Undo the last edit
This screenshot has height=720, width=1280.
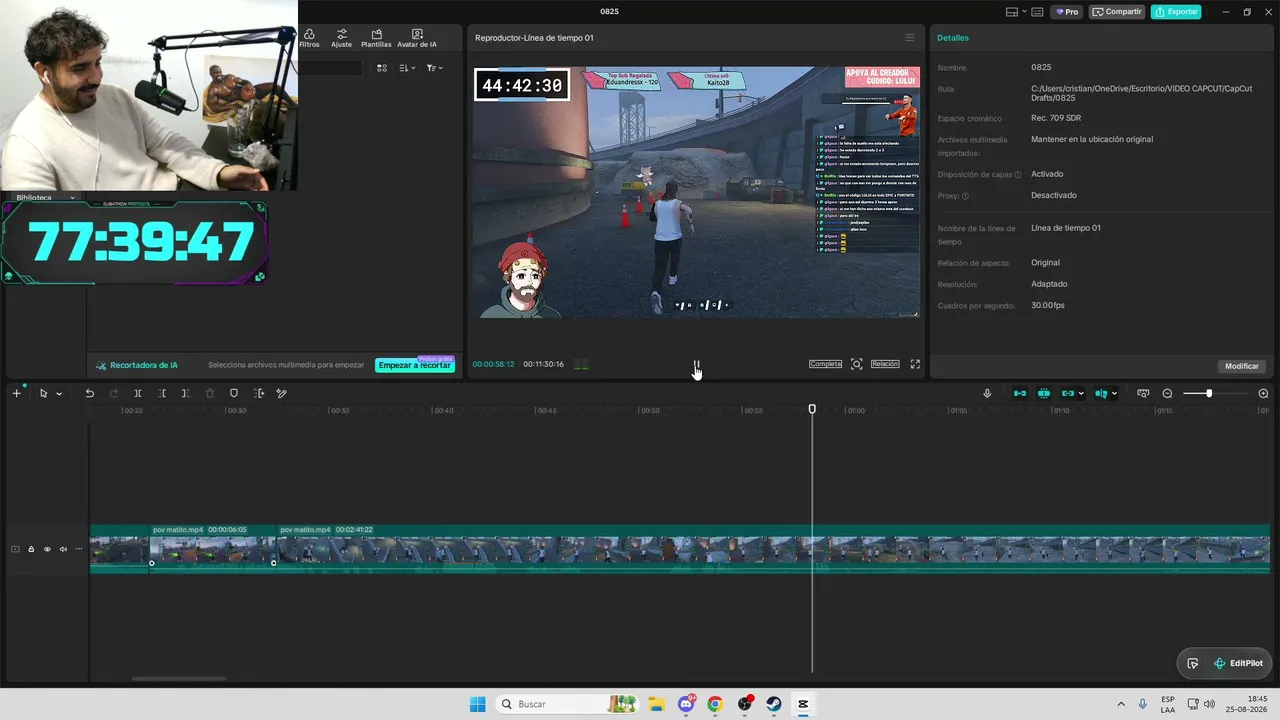89,394
